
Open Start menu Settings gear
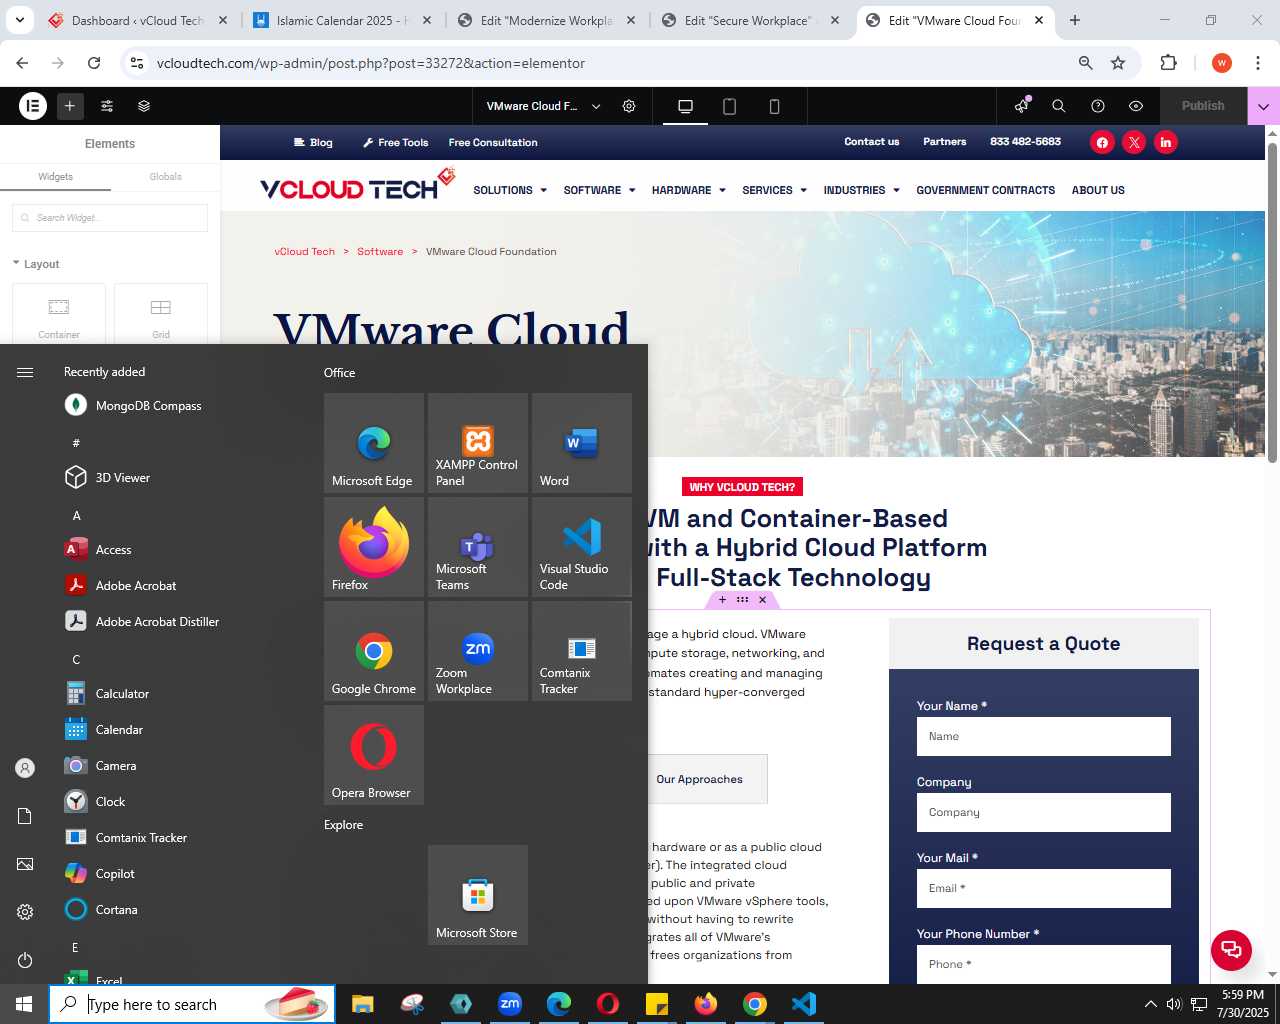tap(25, 912)
